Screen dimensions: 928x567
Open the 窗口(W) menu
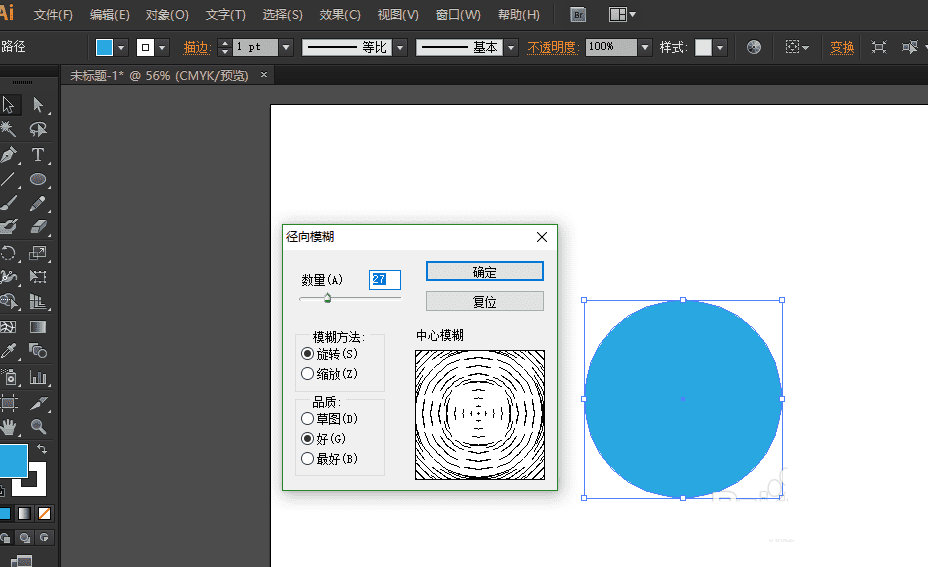click(458, 15)
